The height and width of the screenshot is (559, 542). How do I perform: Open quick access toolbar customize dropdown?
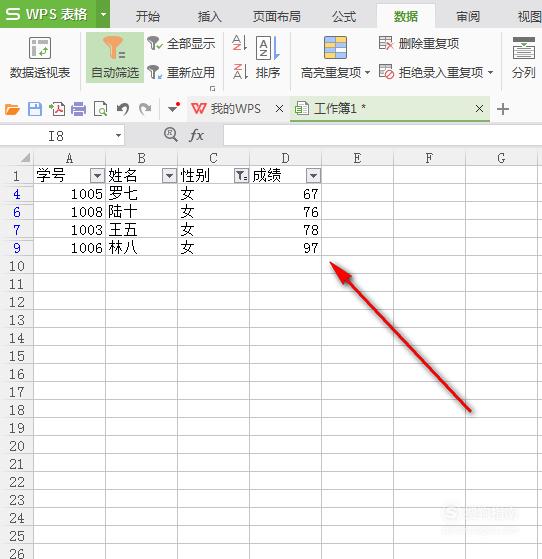(174, 108)
